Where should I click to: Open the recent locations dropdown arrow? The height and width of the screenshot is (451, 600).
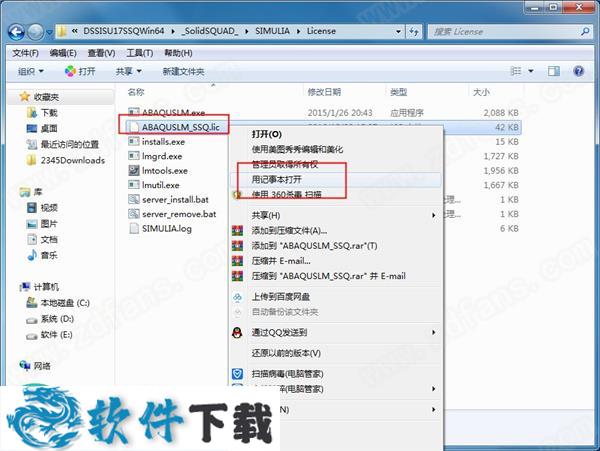click(x=49, y=33)
